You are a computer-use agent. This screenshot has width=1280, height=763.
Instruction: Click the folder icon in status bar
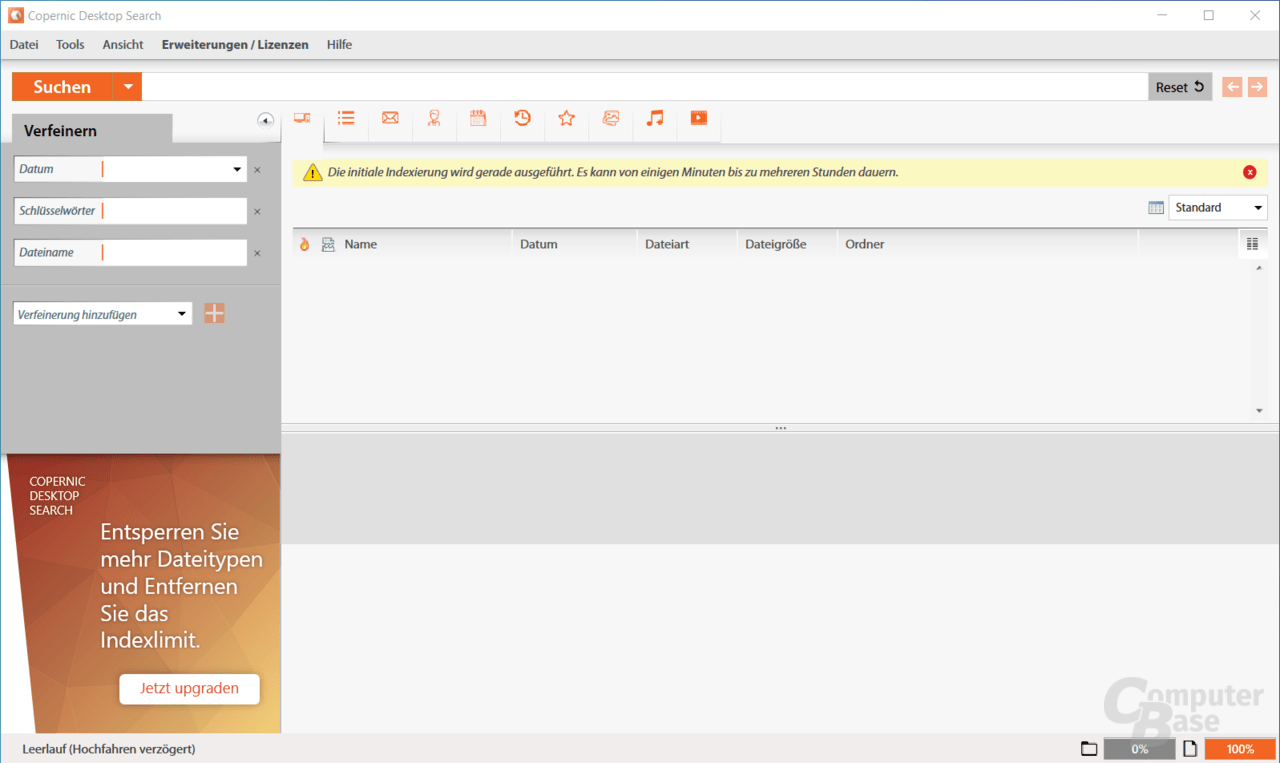coord(1089,749)
